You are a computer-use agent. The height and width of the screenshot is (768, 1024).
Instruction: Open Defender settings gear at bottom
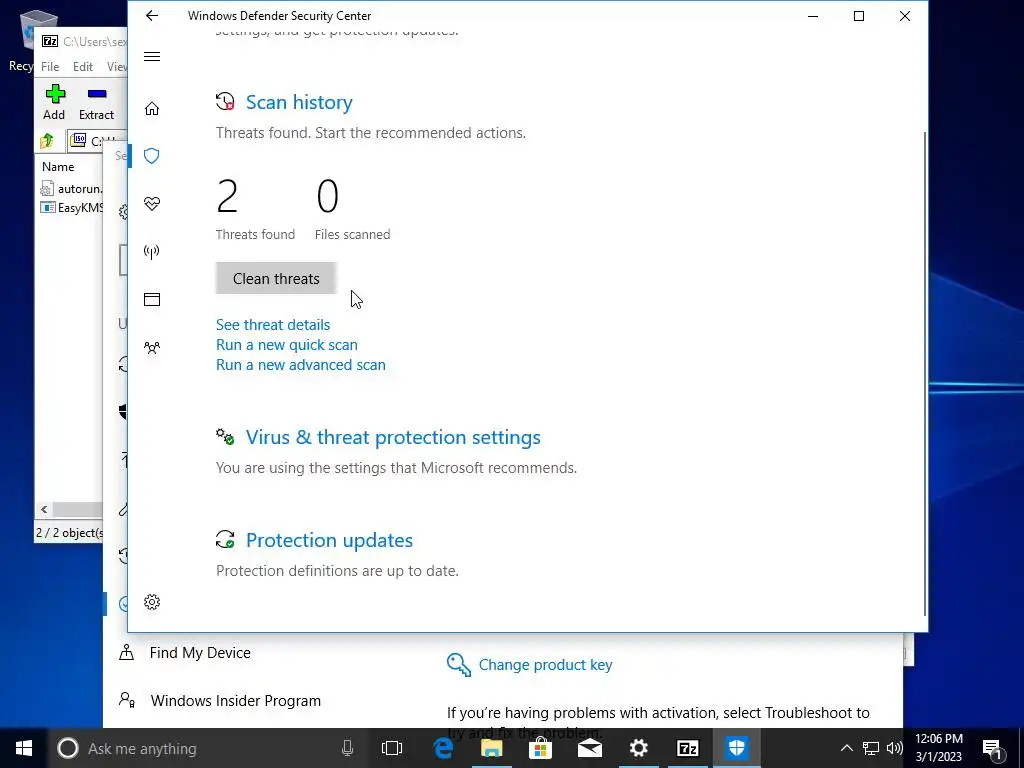coord(152,601)
